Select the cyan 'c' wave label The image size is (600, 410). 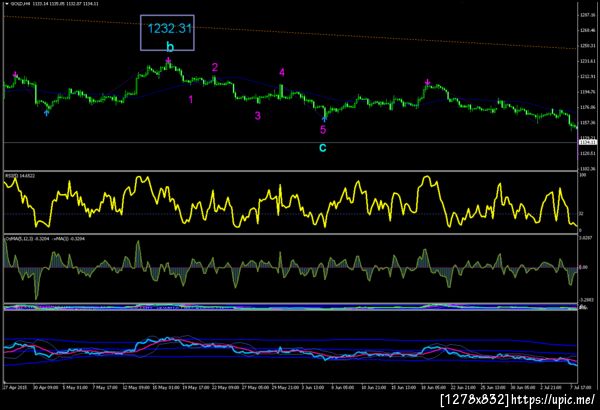[x=323, y=147]
